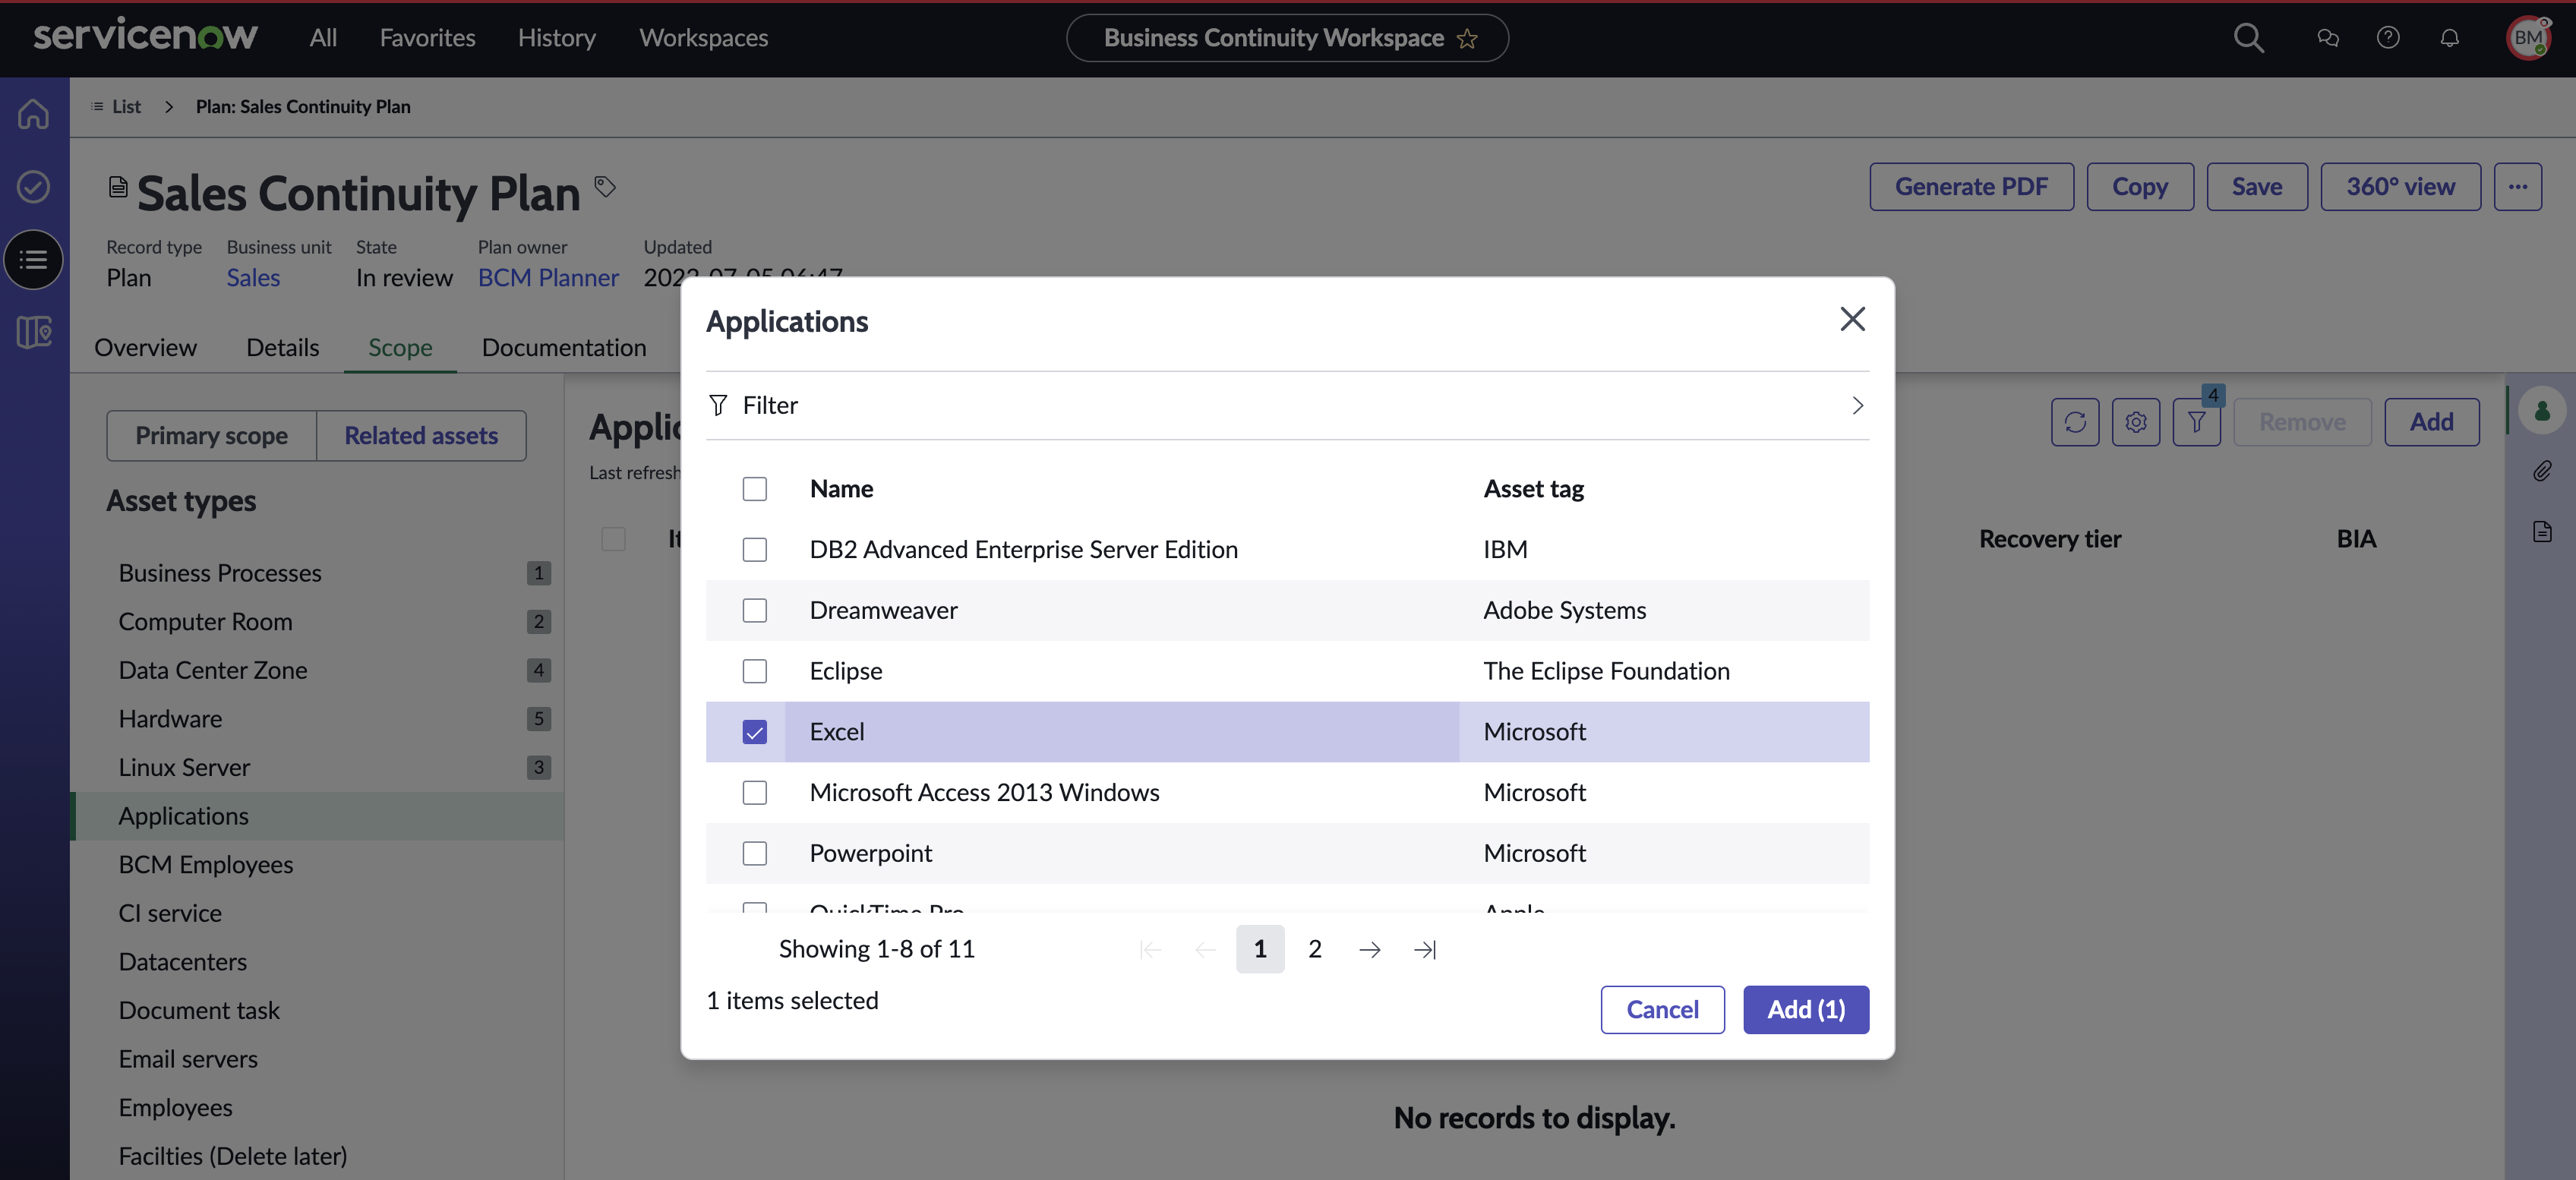The image size is (2576, 1180).
Task: Click the tag icon beside plan title
Action: tap(604, 185)
